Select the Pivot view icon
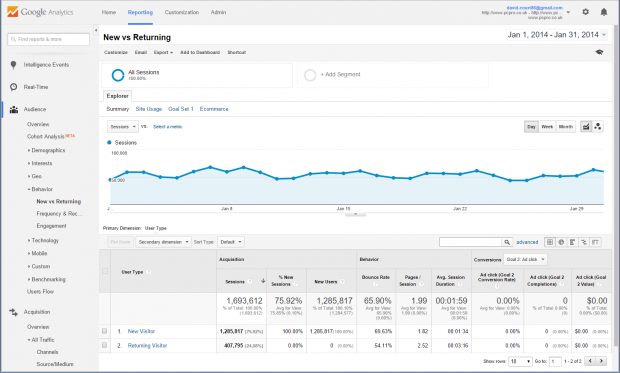Image resolution: width=620 pixels, height=373 pixels. point(595,242)
